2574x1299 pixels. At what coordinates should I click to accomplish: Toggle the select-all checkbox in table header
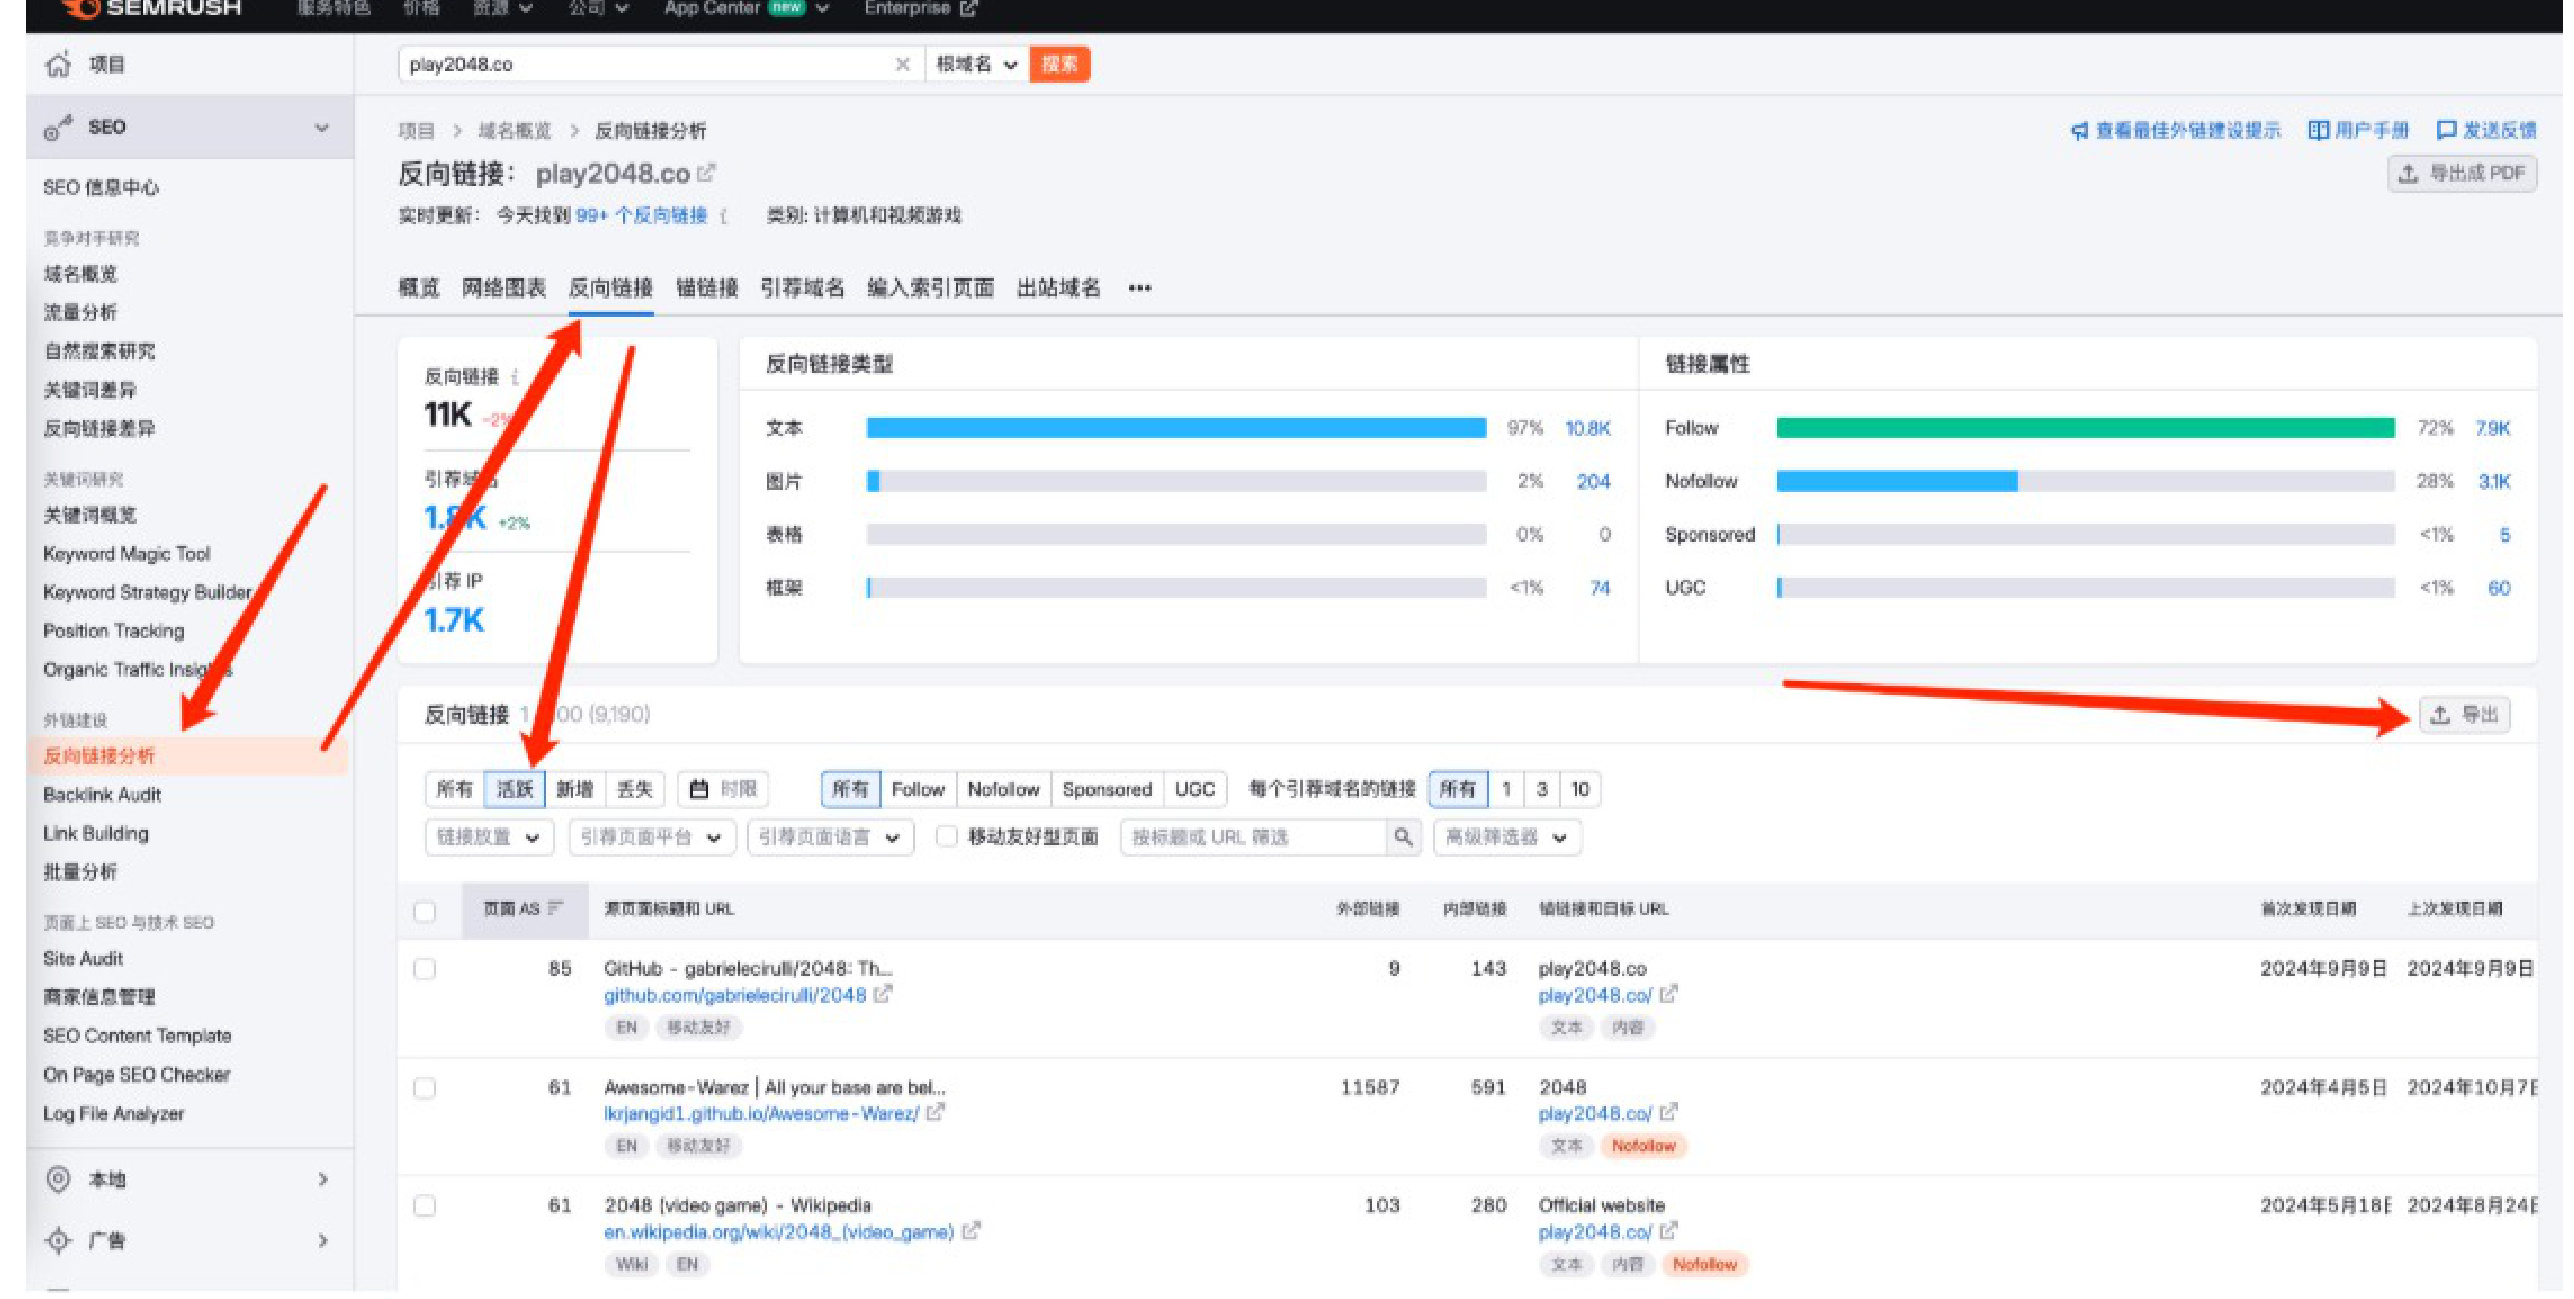pos(425,911)
